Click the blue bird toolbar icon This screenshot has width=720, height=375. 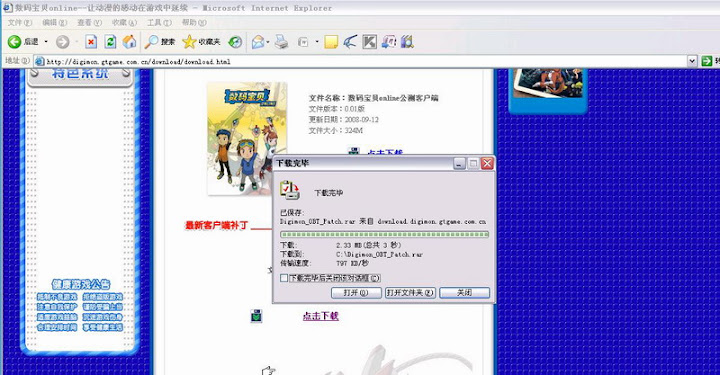pyautogui.click(x=350, y=42)
